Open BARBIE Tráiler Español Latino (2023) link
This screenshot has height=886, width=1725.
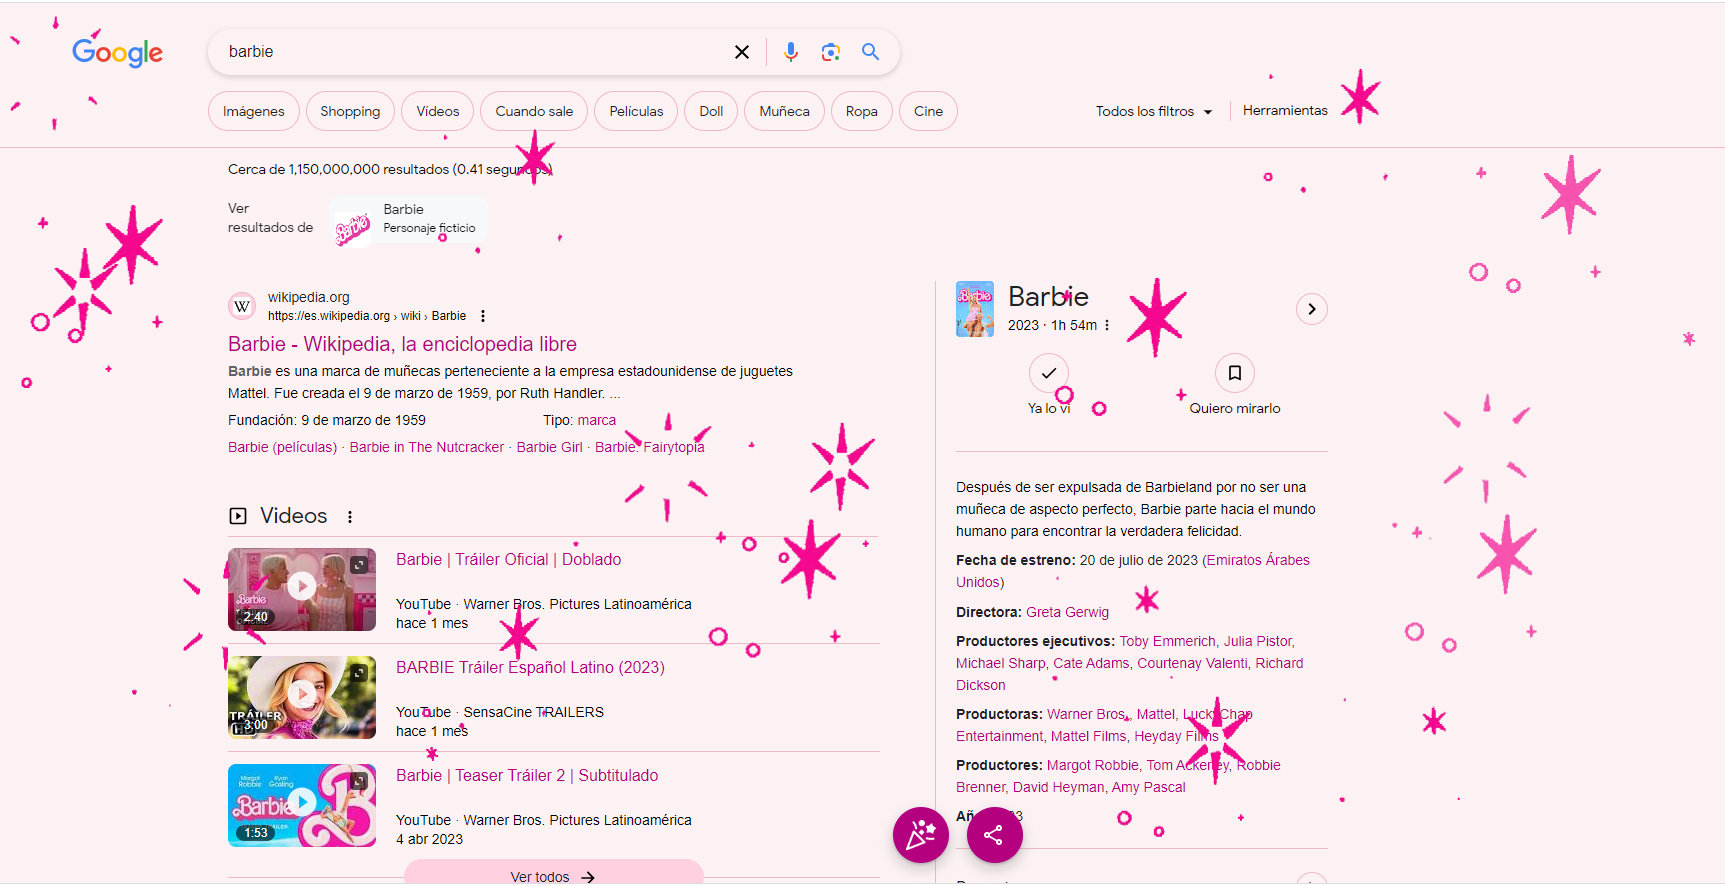click(x=530, y=668)
